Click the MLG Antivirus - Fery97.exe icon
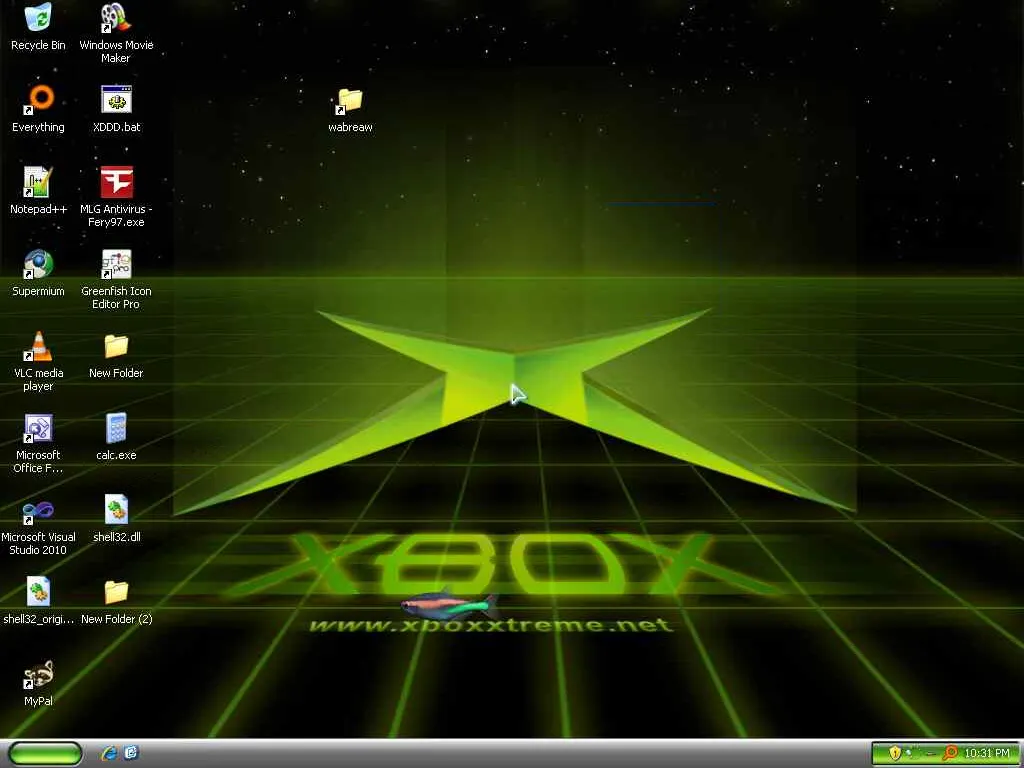The height and width of the screenshot is (768, 1024). [116, 182]
